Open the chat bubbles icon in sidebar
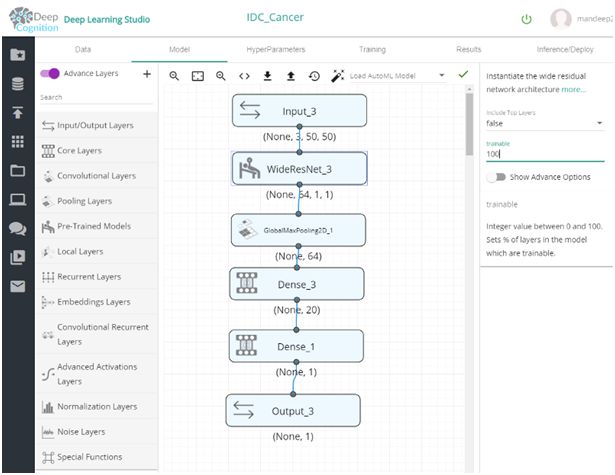The height and width of the screenshot is (475, 615). tap(17, 228)
